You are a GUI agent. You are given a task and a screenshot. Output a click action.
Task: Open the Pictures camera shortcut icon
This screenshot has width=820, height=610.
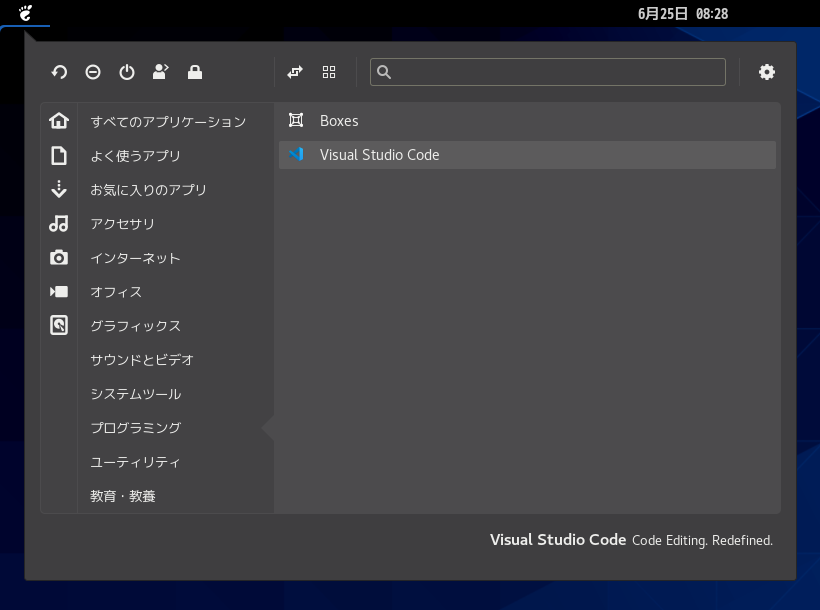(x=59, y=257)
